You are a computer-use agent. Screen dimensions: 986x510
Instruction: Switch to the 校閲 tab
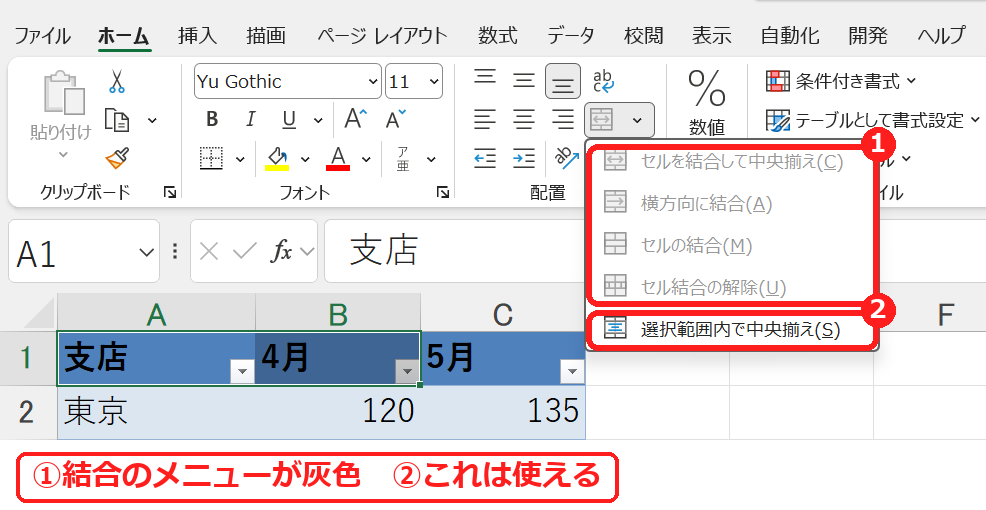tap(643, 36)
